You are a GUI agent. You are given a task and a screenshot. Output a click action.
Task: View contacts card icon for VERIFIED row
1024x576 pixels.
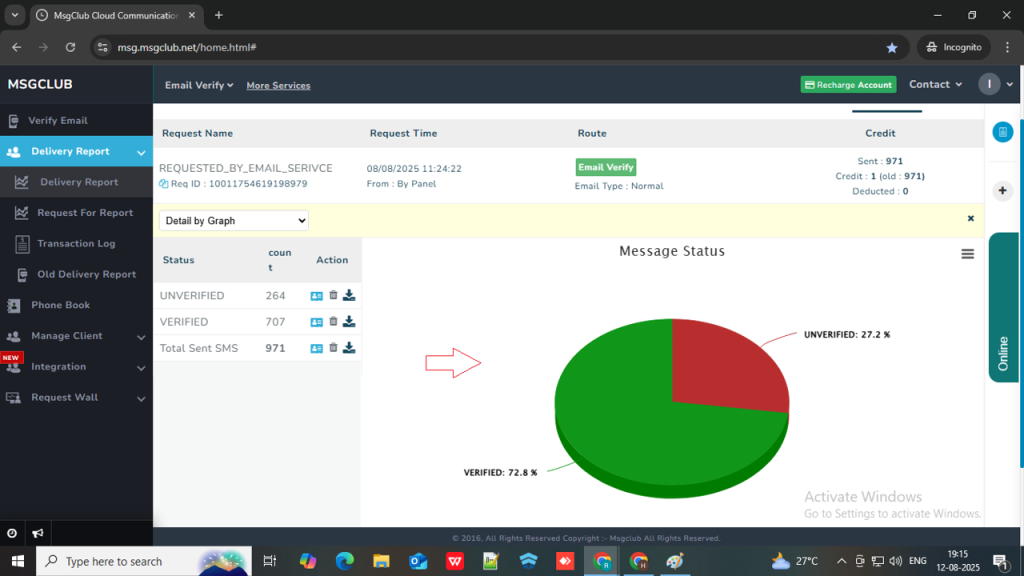[316, 322]
